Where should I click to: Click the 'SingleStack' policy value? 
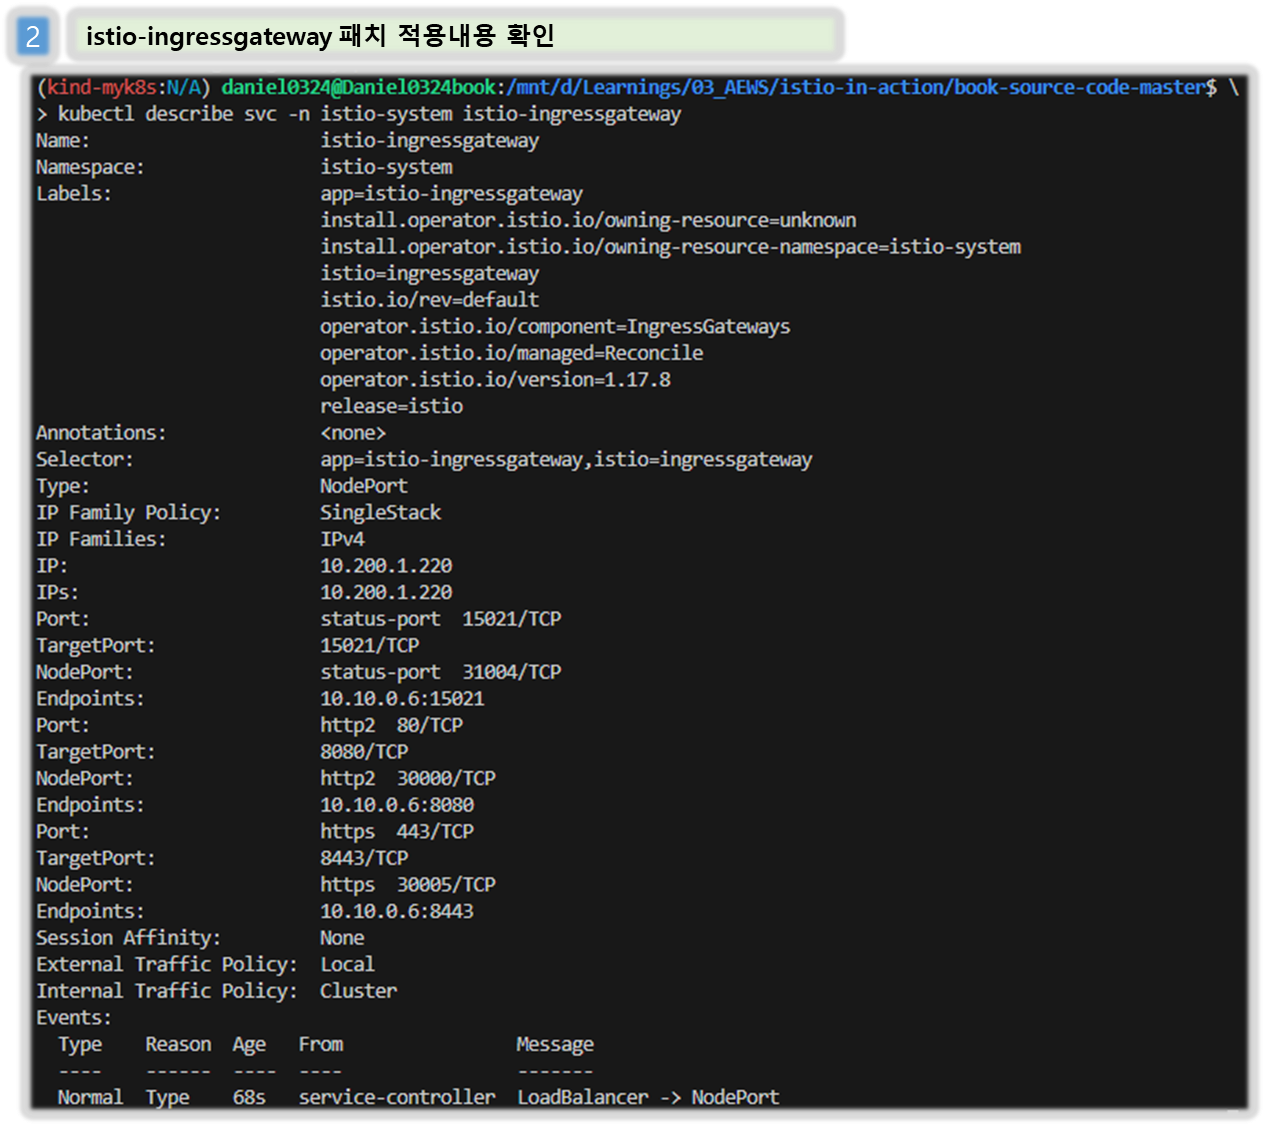tap(380, 512)
